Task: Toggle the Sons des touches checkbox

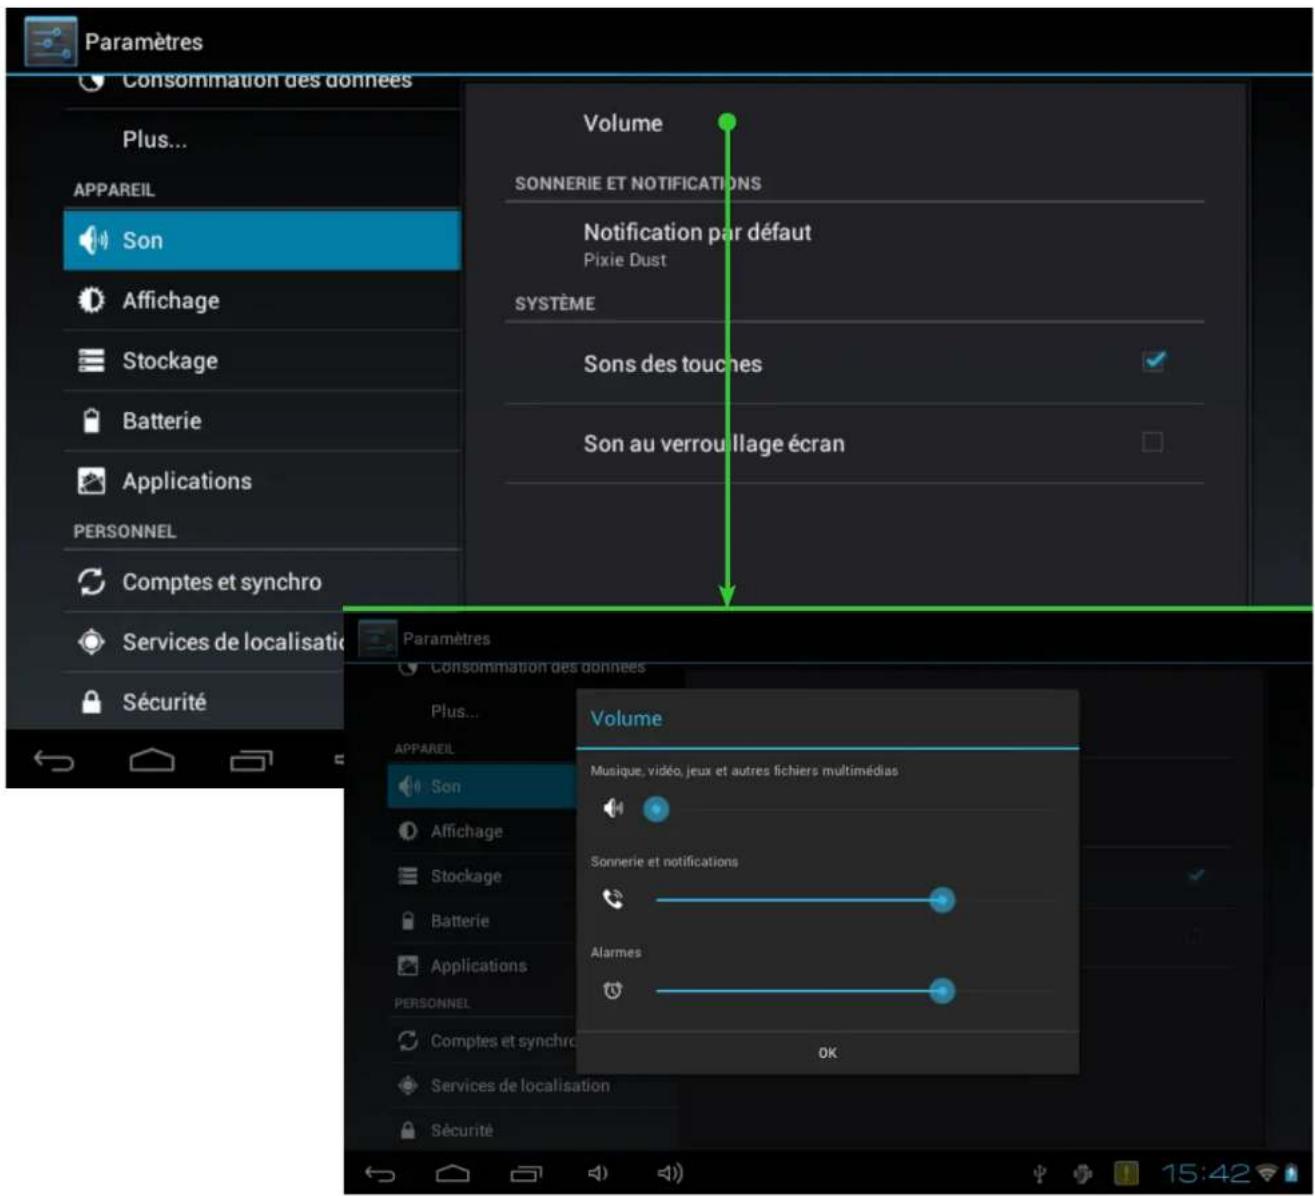Action: pyautogui.click(x=1153, y=361)
